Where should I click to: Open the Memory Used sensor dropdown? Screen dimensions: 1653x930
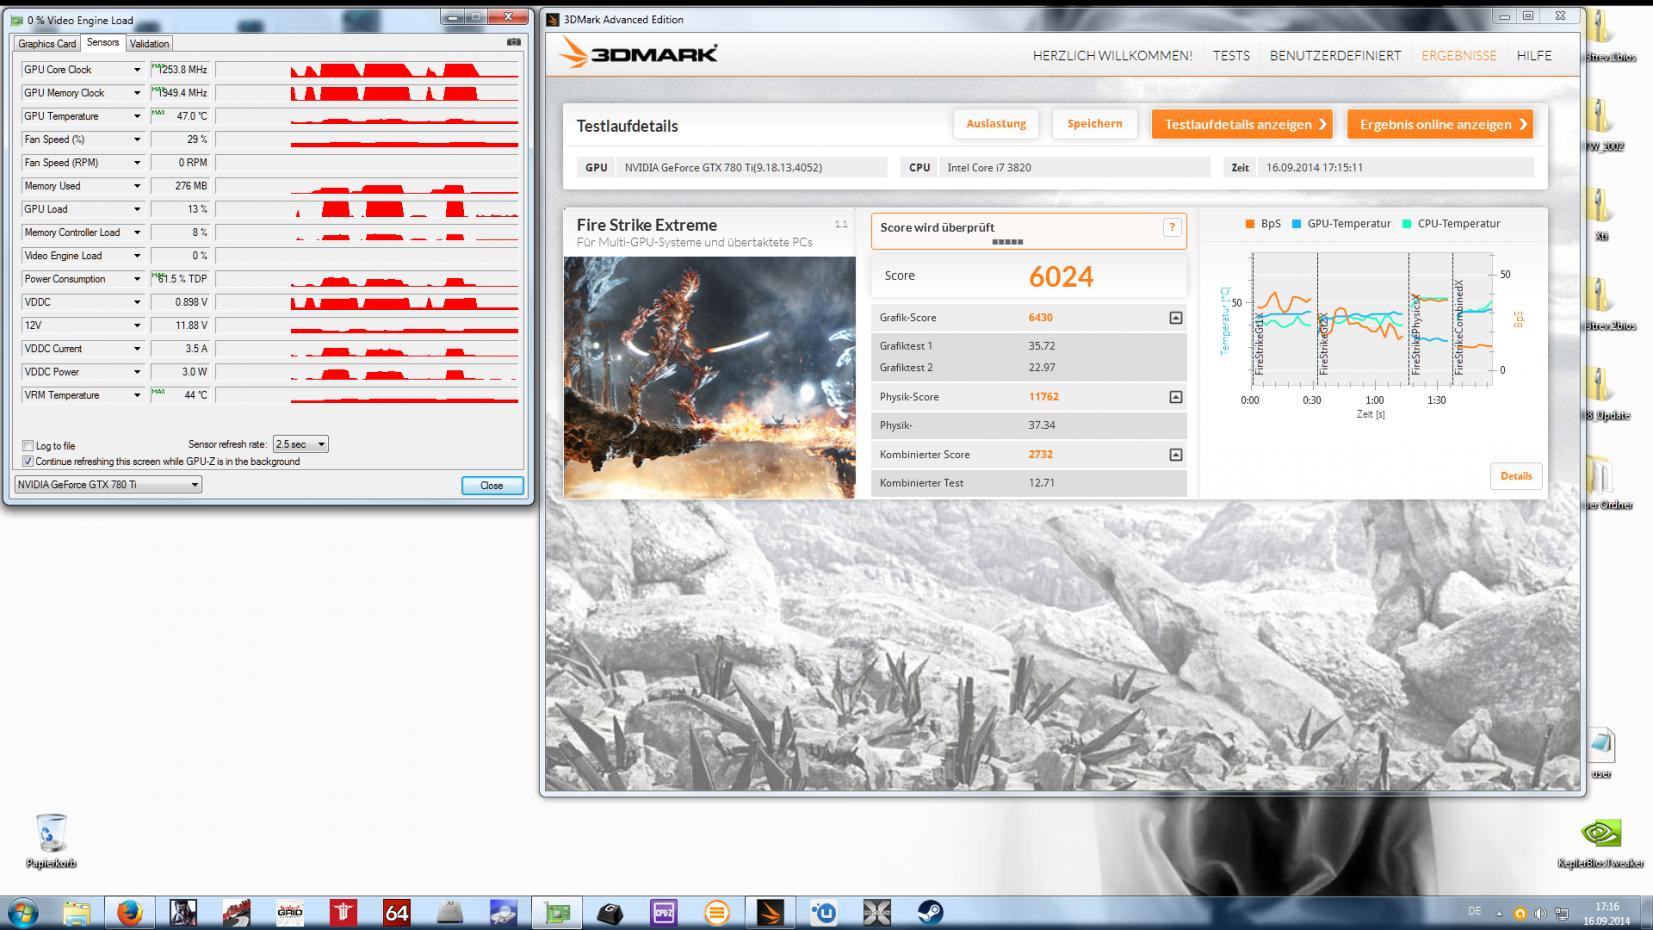pos(137,186)
